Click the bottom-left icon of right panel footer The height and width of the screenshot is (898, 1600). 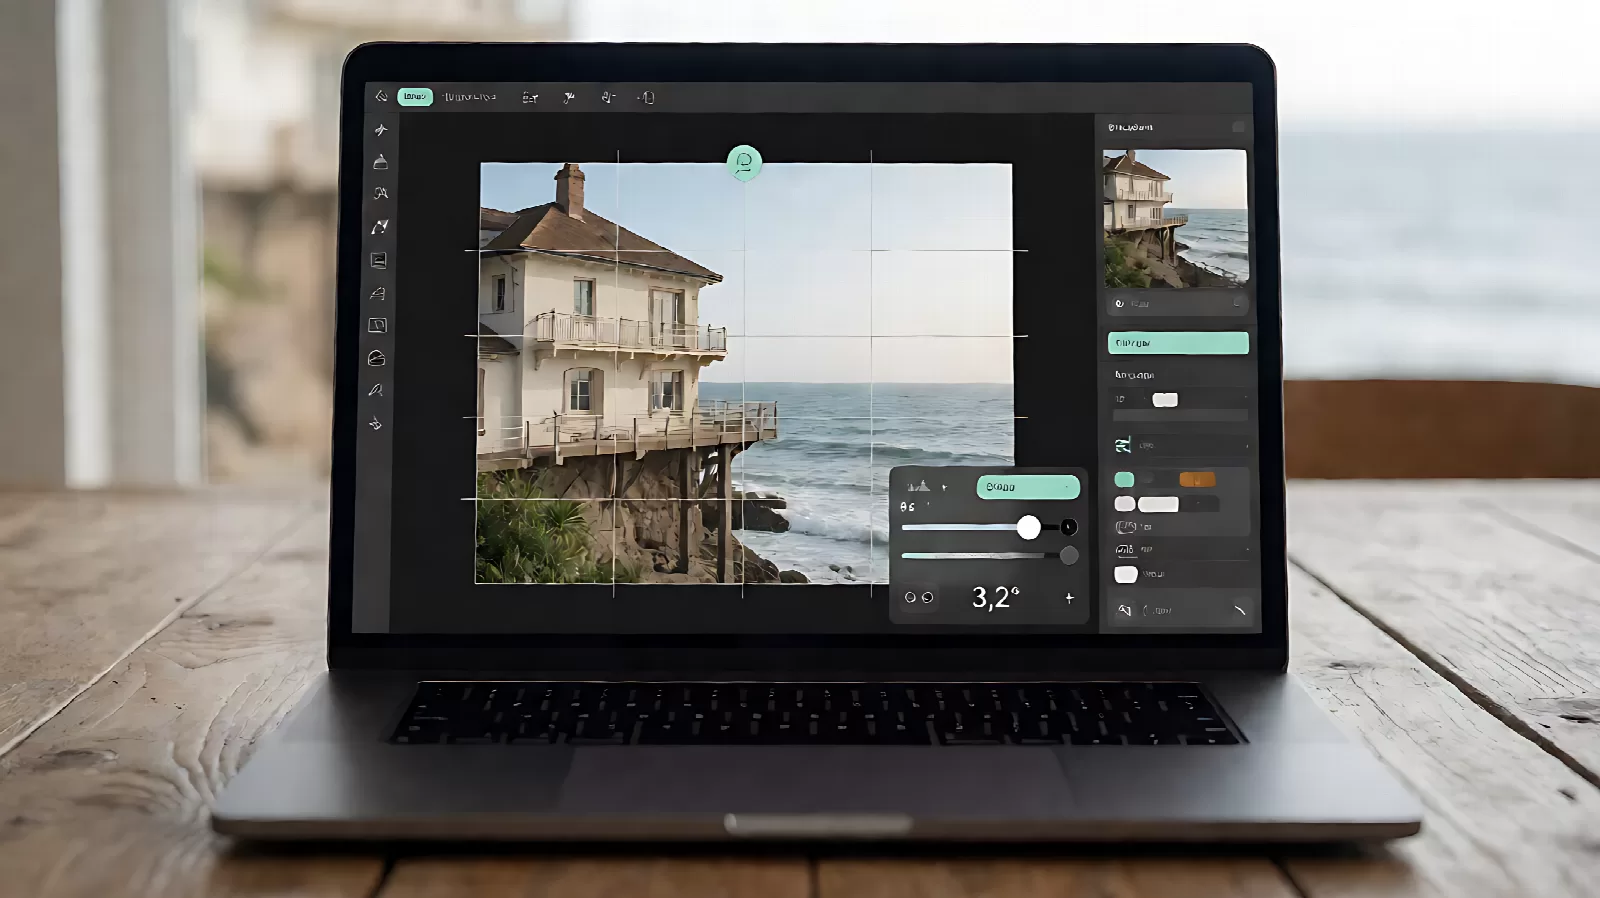(1124, 610)
